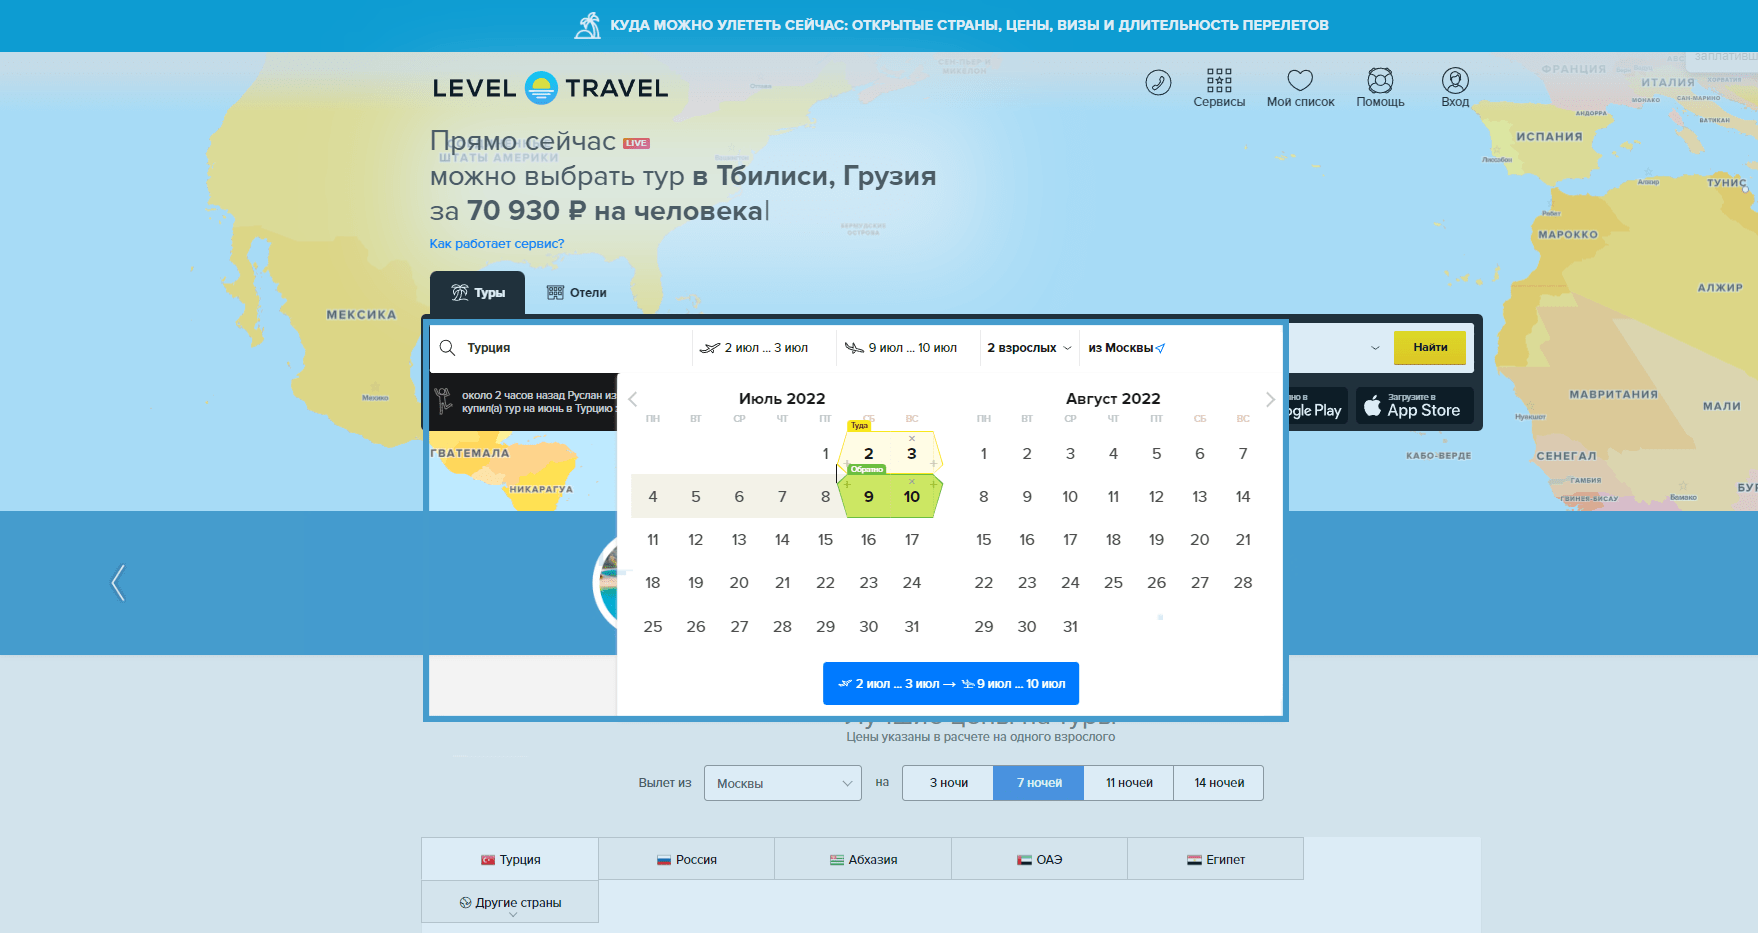1758x933 pixels.
Task: Open departure dates 2 июл ... 3 июл
Action: [765, 348]
